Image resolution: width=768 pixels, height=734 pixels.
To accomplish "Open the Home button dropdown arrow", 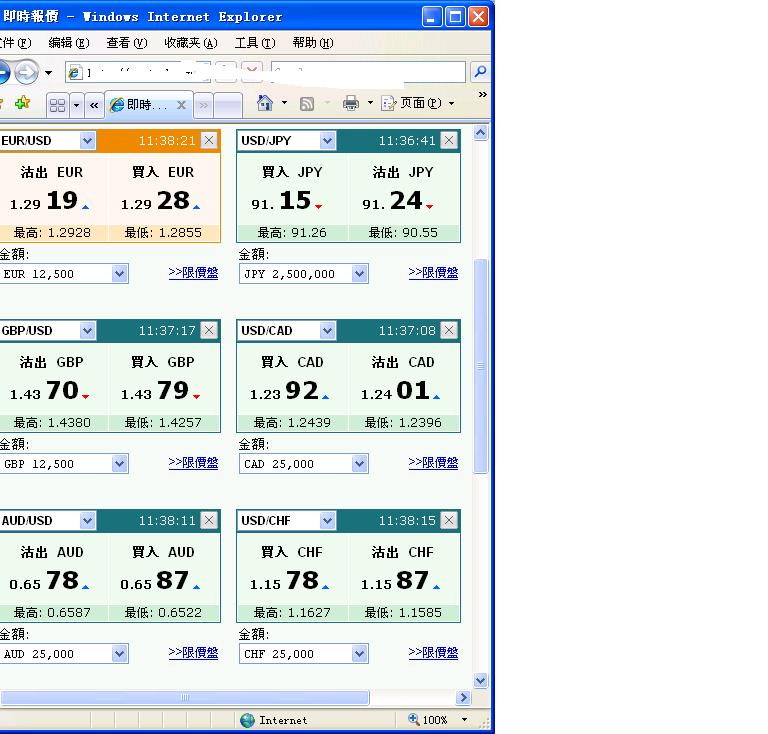I will 284,103.
